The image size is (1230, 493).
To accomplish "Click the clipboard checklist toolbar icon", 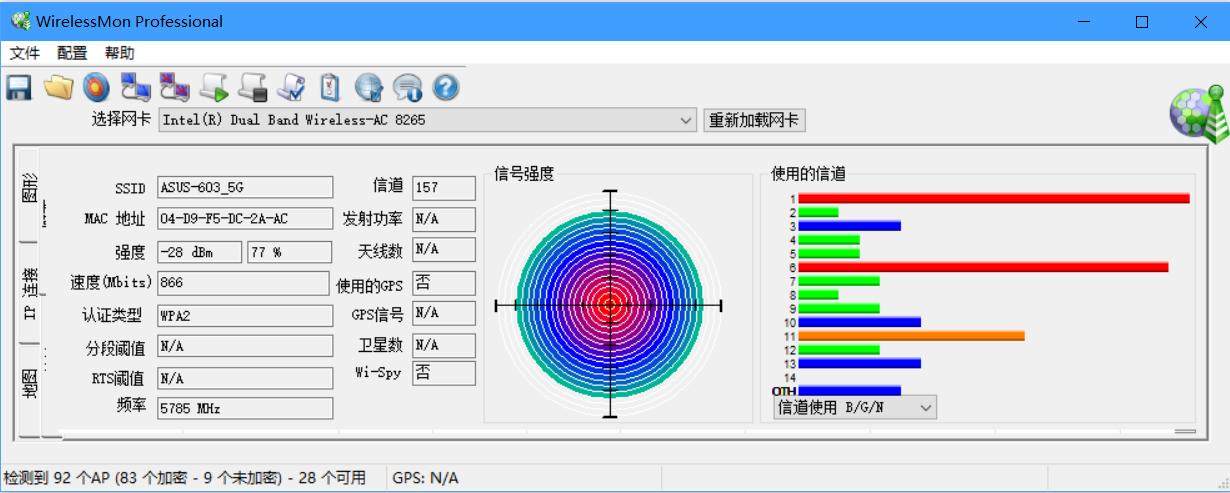I will tap(330, 88).
